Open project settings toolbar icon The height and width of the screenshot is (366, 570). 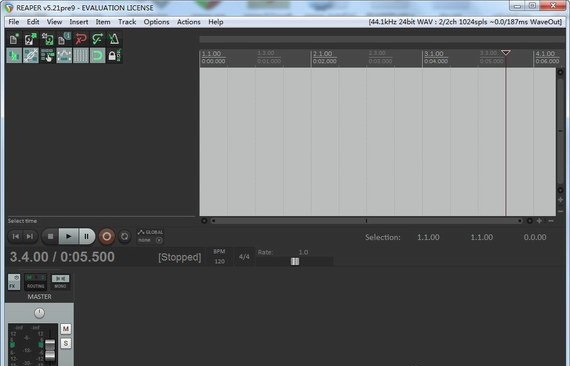(x=64, y=39)
